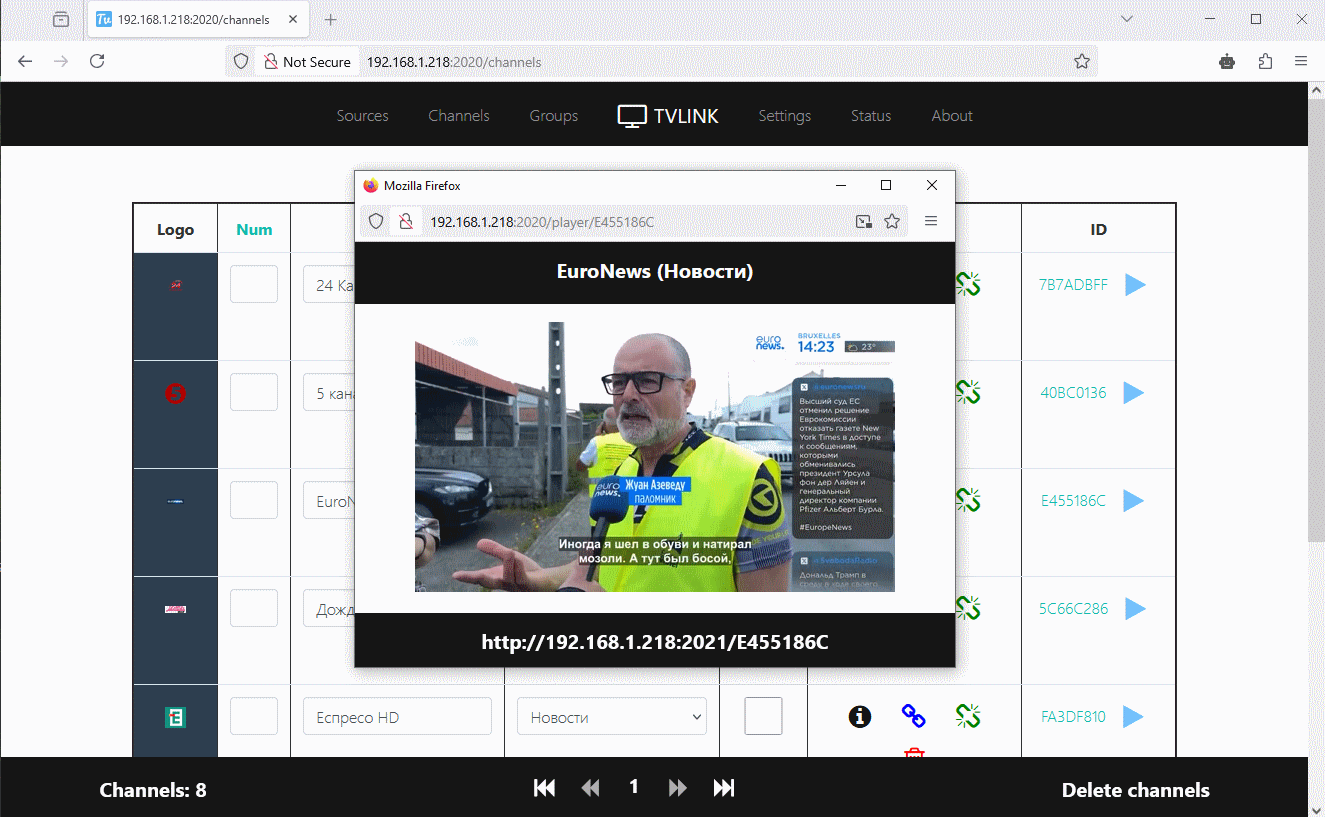Image resolution: width=1325 pixels, height=817 pixels.
Task: Switch to the Settings page
Action: pyautogui.click(x=784, y=116)
